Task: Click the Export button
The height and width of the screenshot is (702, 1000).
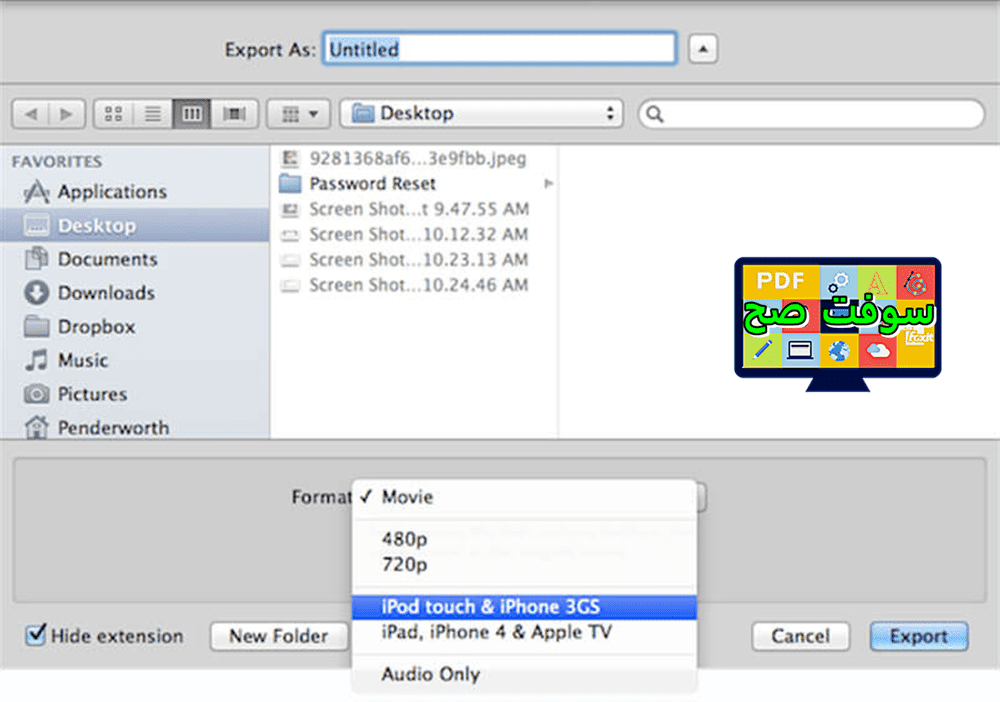Action: [x=917, y=636]
